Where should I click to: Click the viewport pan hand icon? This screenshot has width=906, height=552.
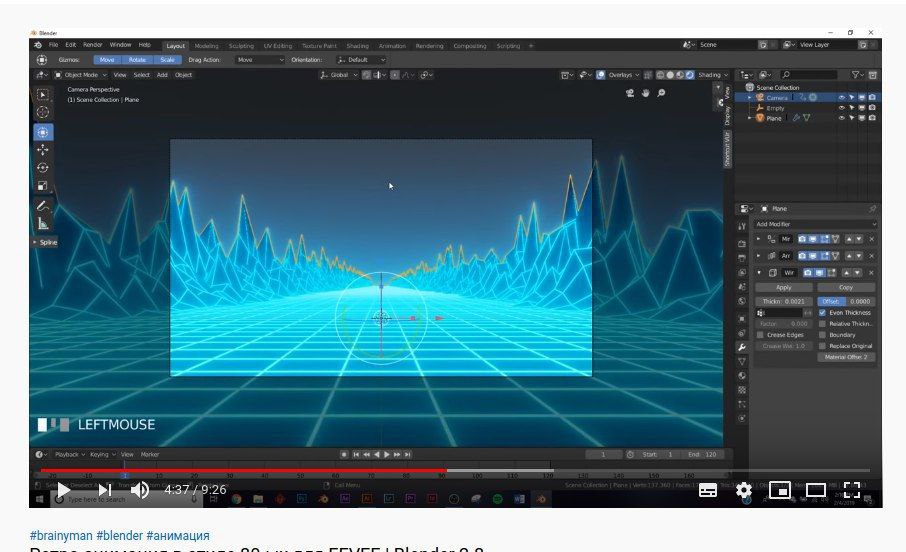tap(645, 93)
